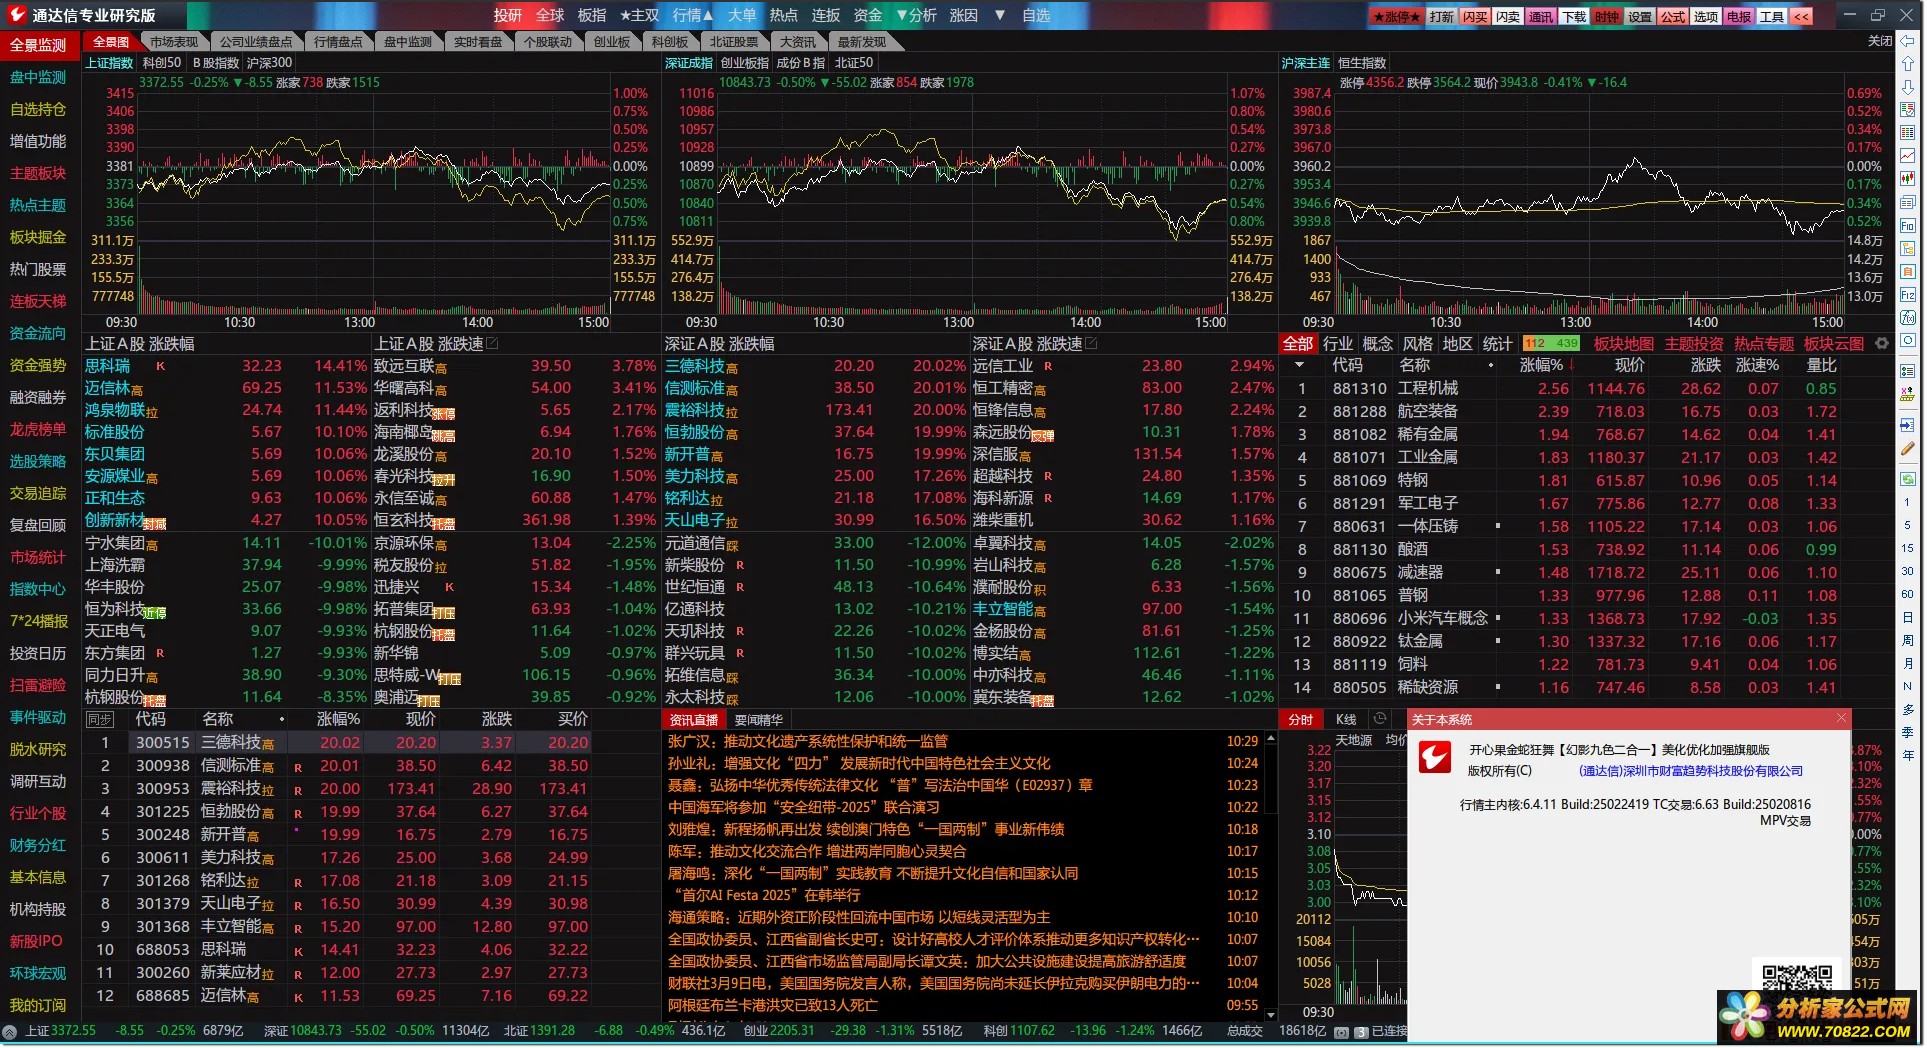The height and width of the screenshot is (1048, 1927).
Task: Click the status bar icon left of 上证
Action: point(10,1030)
